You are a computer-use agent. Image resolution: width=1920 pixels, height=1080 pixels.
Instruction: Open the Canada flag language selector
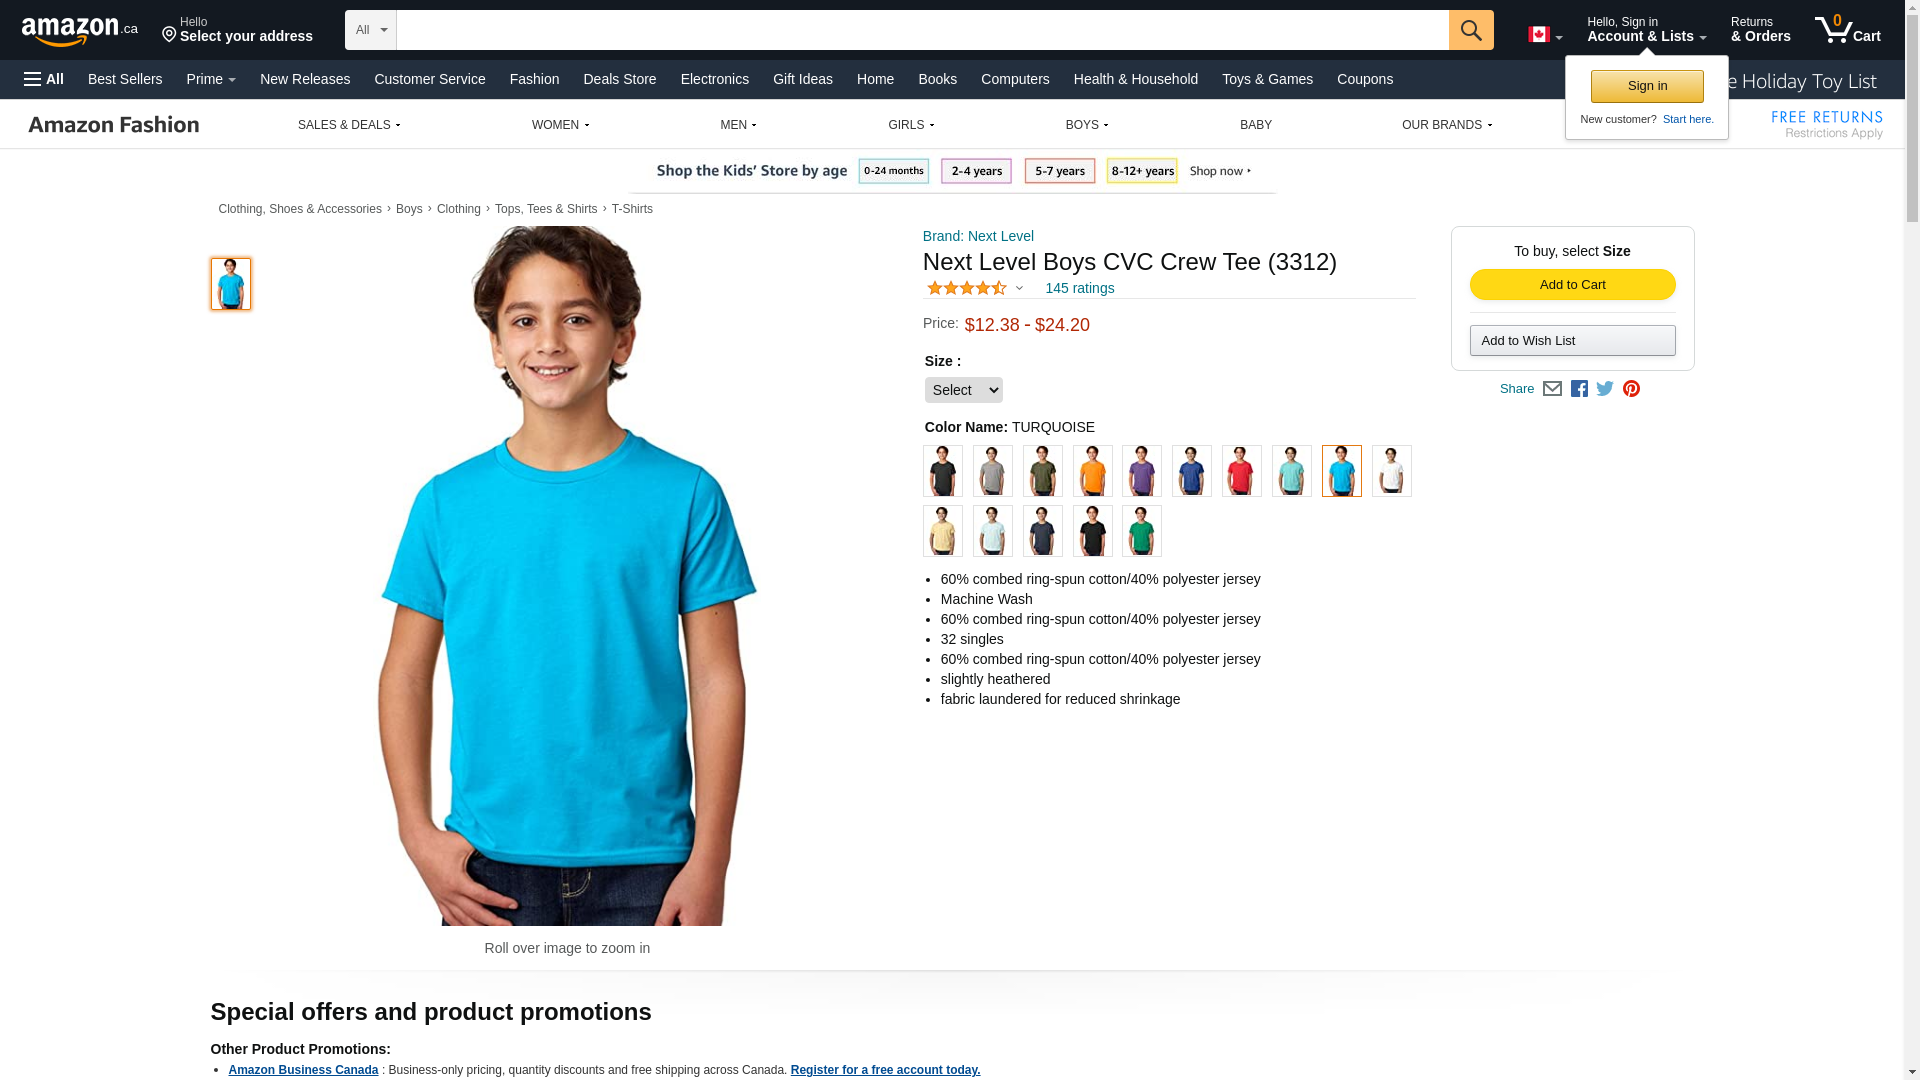(x=1545, y=35)
